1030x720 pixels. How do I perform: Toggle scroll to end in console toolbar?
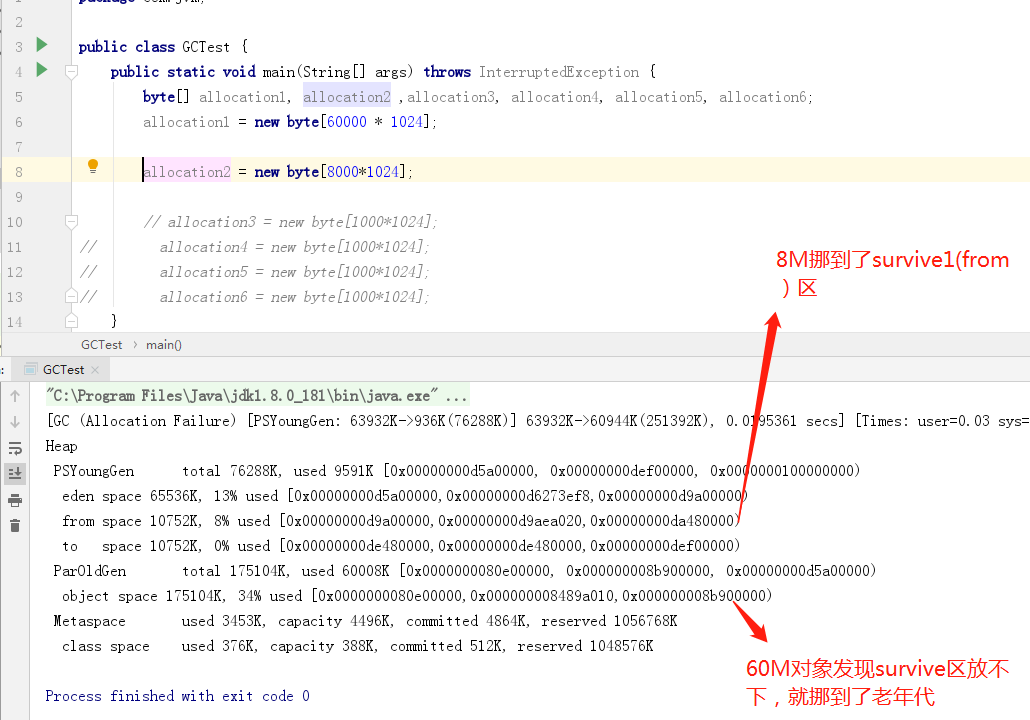click(x=15, y=474)
